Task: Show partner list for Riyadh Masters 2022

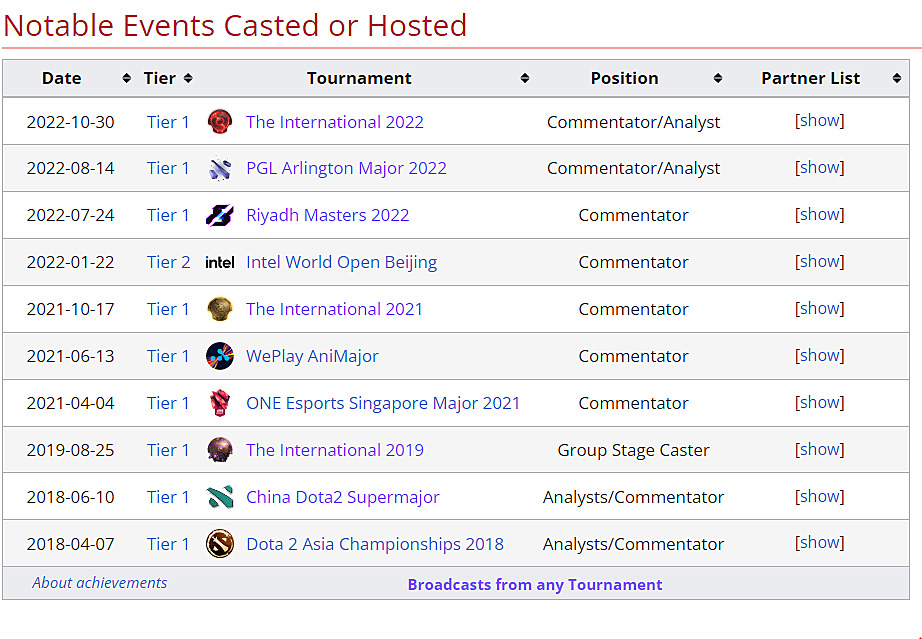Action: pyautogui.click(x=820, y=215)
